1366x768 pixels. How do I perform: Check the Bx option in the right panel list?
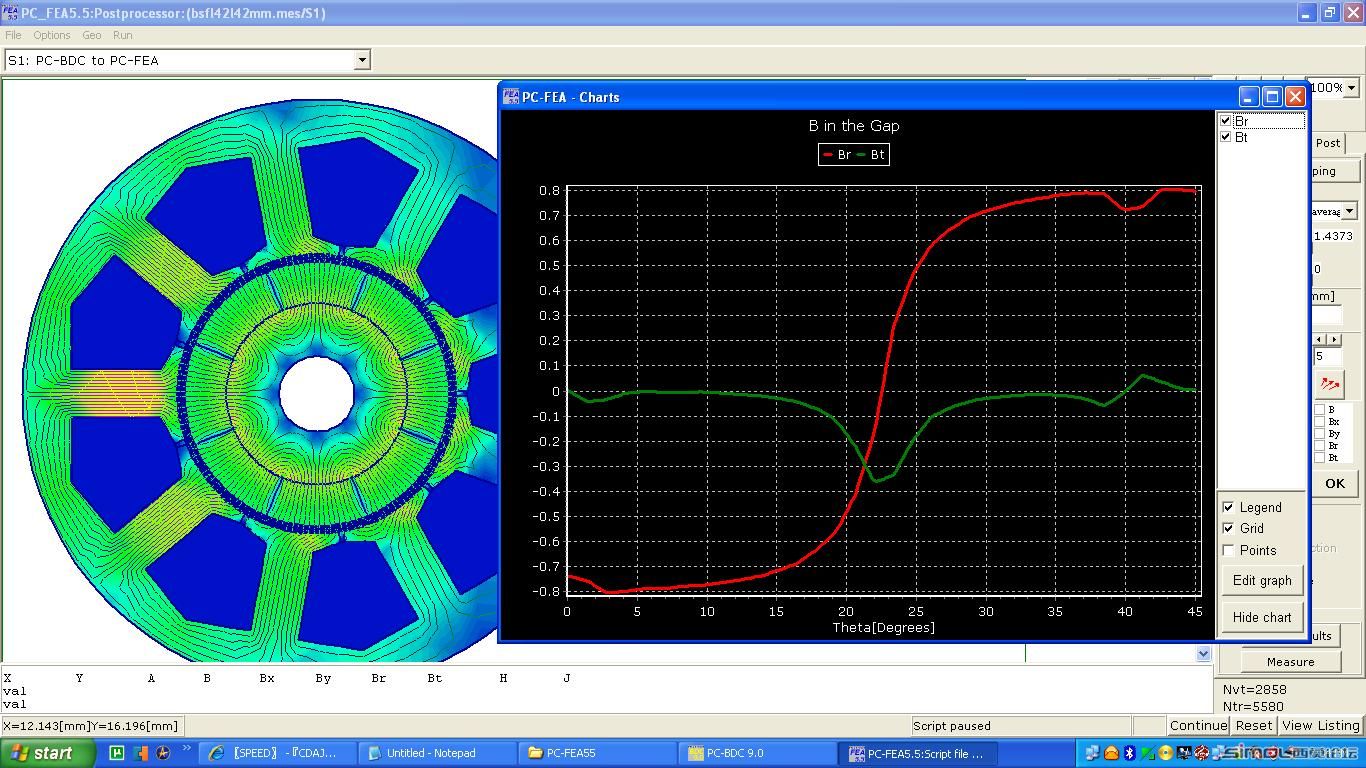[1319, 422]
